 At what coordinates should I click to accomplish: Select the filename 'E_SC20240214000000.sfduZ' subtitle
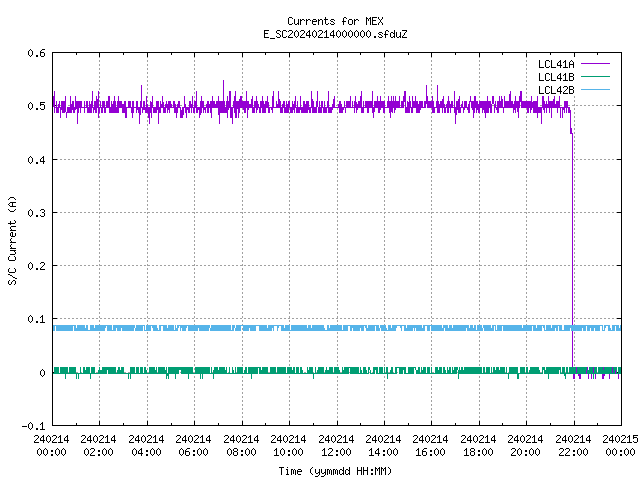335,34
